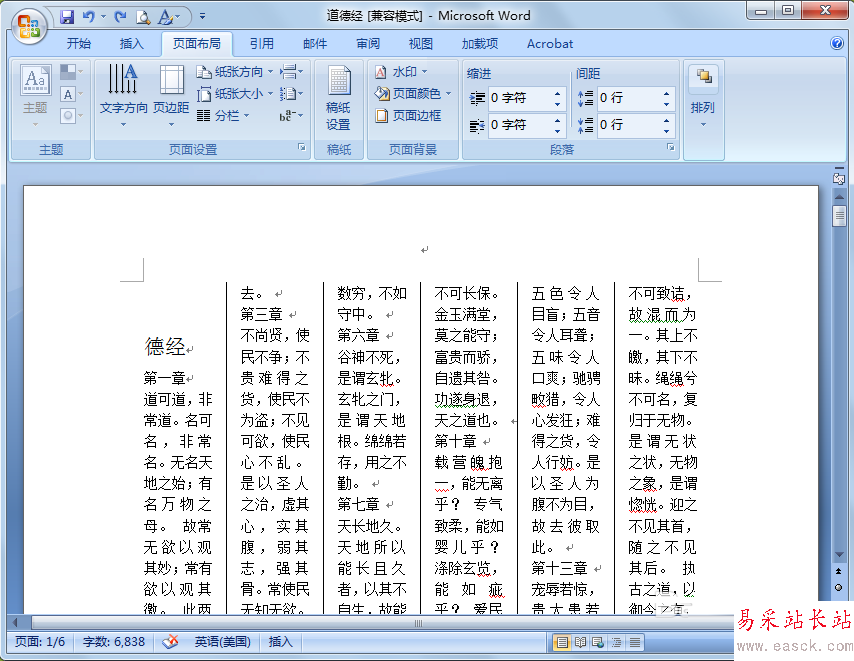The image size is (854, 661).
Task: Open Theme Effects option
Action: (x=71, y=115)
